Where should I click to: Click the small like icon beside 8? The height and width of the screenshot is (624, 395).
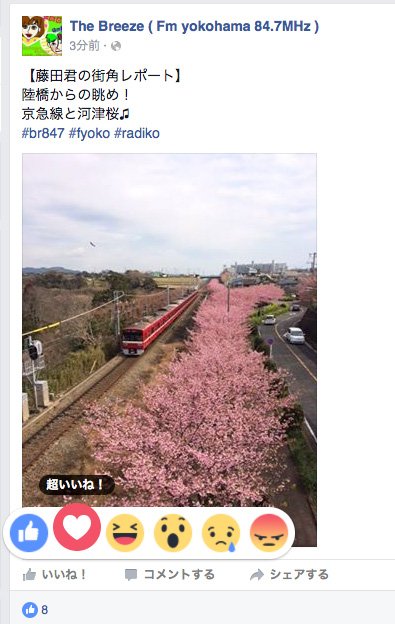[30, 610]
